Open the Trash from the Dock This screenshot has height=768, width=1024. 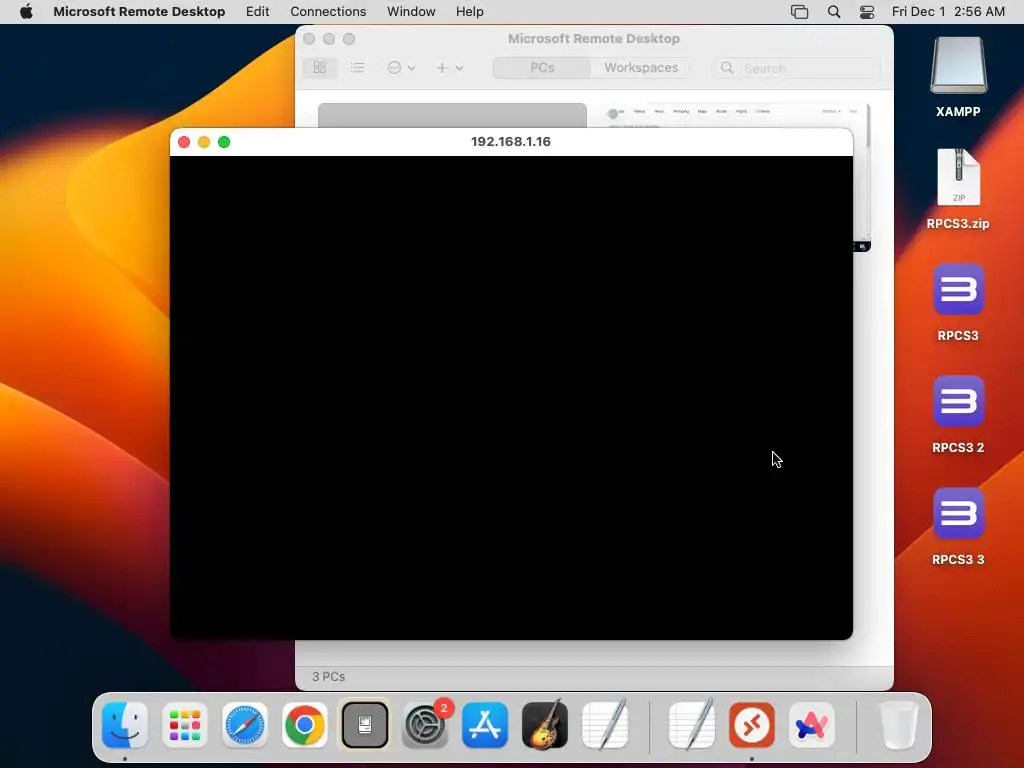tap(899, 725)
